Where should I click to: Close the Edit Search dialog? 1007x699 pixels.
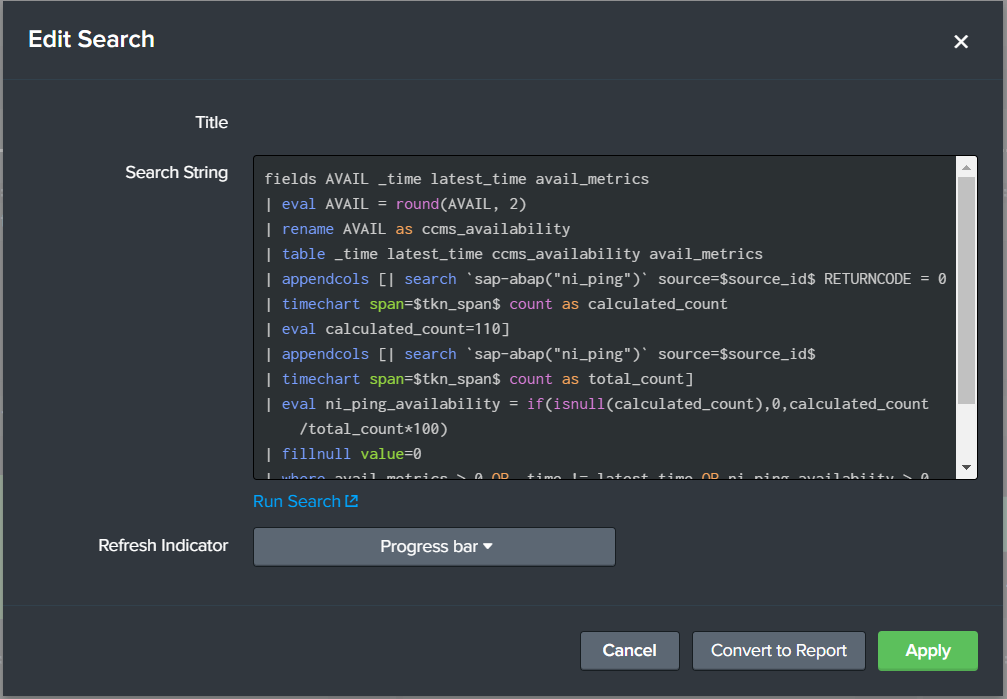[x=961, y=41]
